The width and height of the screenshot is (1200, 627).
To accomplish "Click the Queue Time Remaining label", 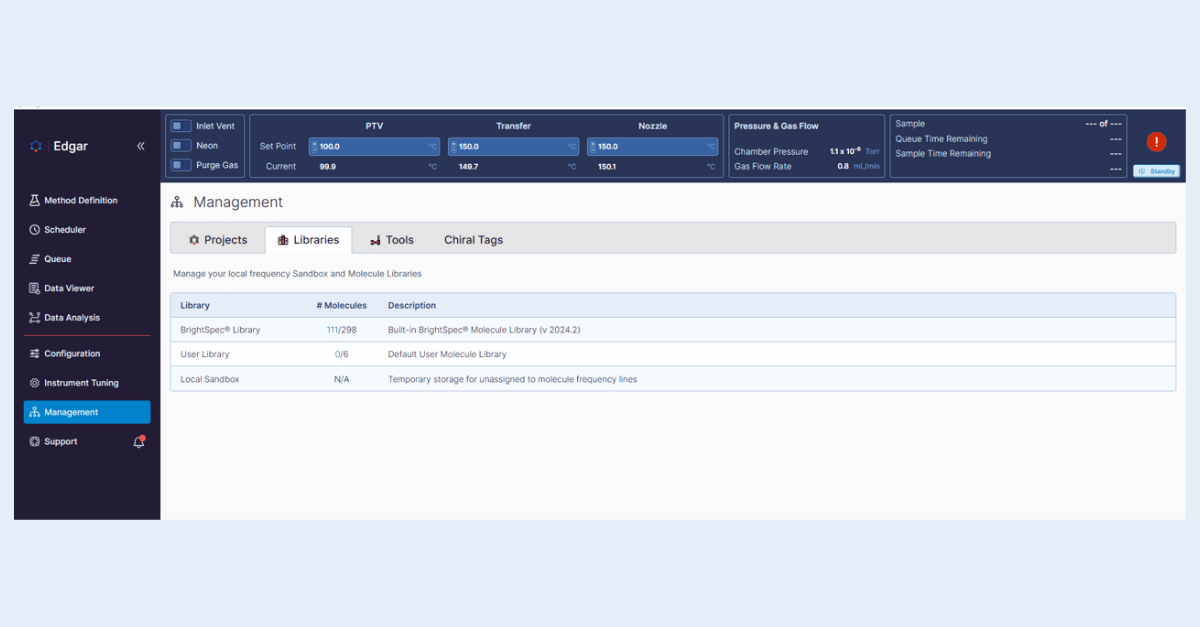I will [941, 139].
